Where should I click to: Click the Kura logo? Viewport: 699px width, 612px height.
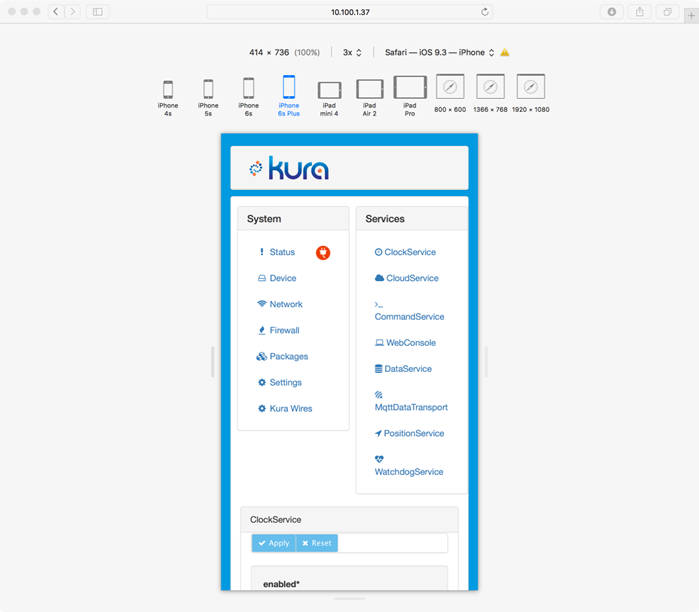point(289,168)
